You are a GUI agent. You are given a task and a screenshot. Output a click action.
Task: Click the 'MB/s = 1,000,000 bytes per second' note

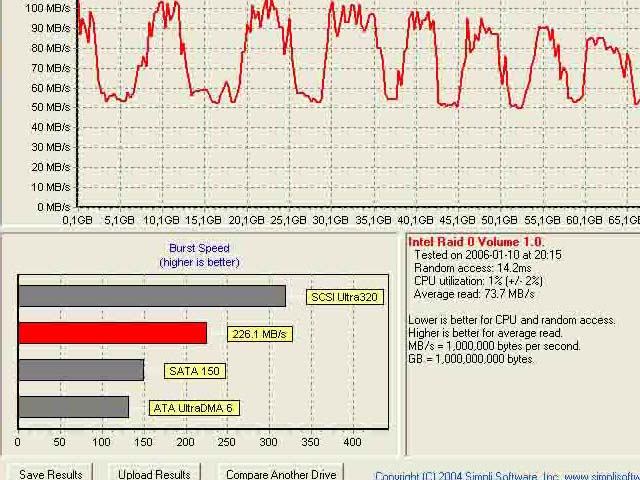(x=494, y=346)
